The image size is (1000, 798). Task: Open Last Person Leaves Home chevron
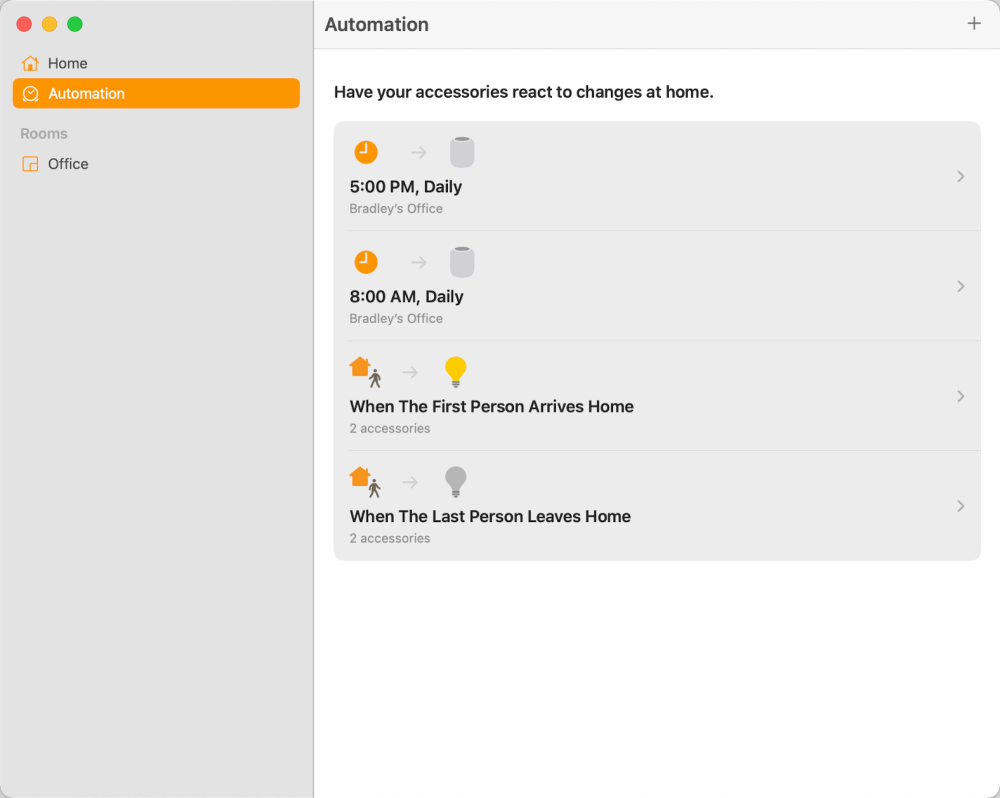pyautogui.click(x=960, y=506)
